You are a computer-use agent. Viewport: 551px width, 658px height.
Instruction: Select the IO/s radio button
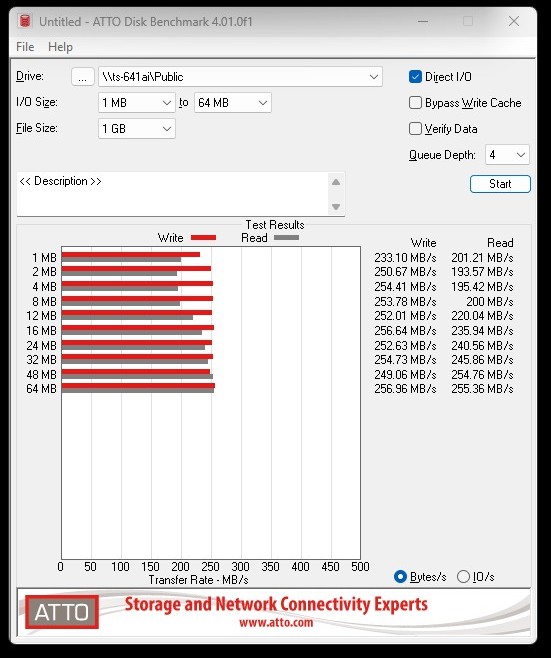click(x=463, y=577)
